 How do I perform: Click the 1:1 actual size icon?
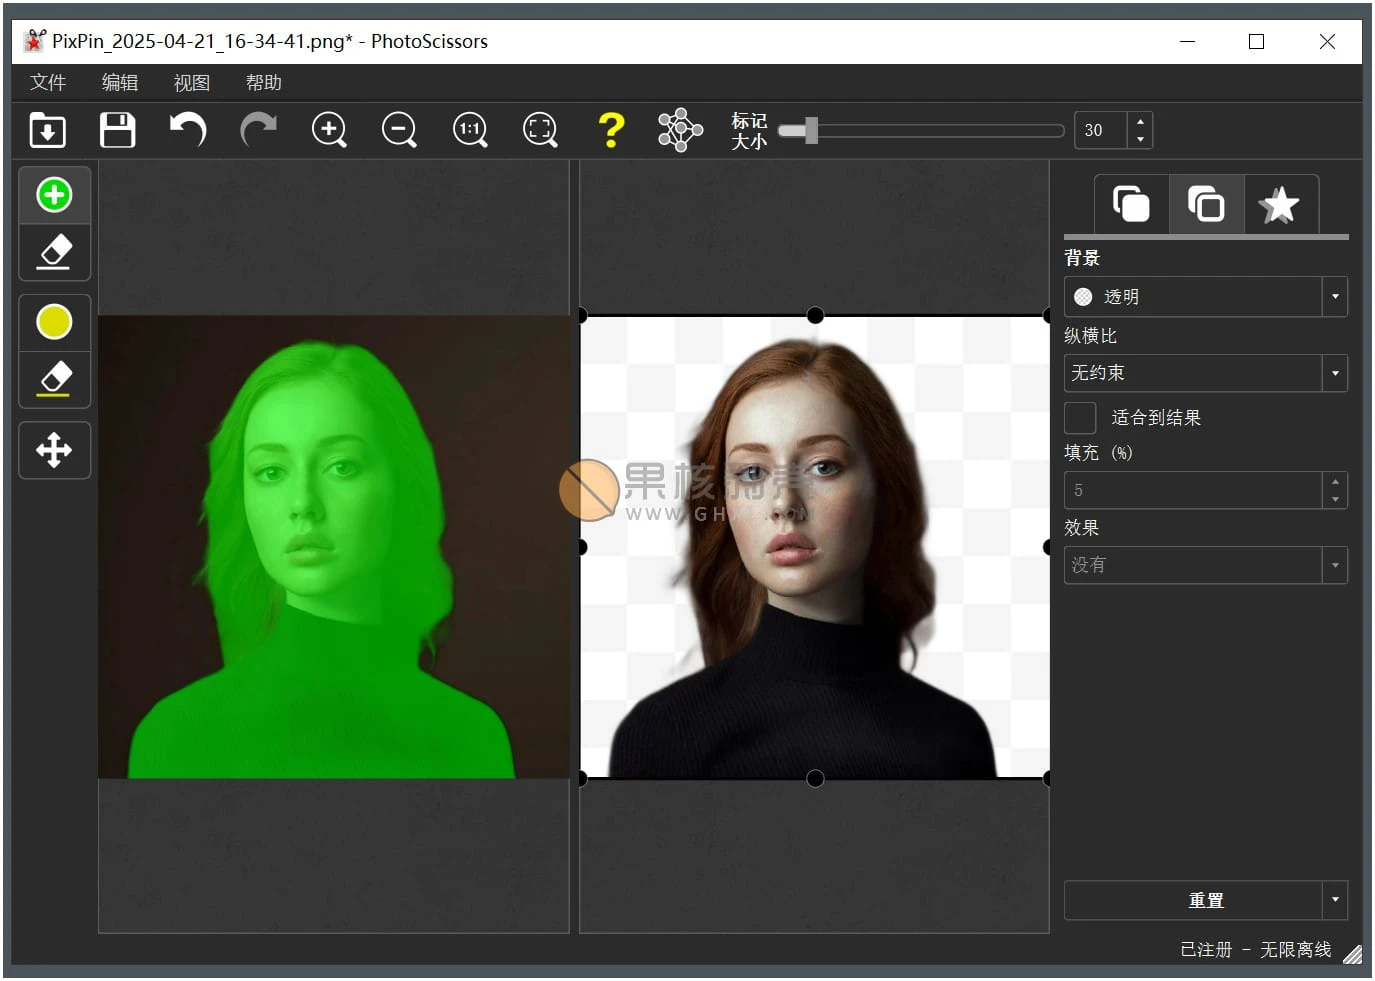pyautogui.click(x=469, y=130)
